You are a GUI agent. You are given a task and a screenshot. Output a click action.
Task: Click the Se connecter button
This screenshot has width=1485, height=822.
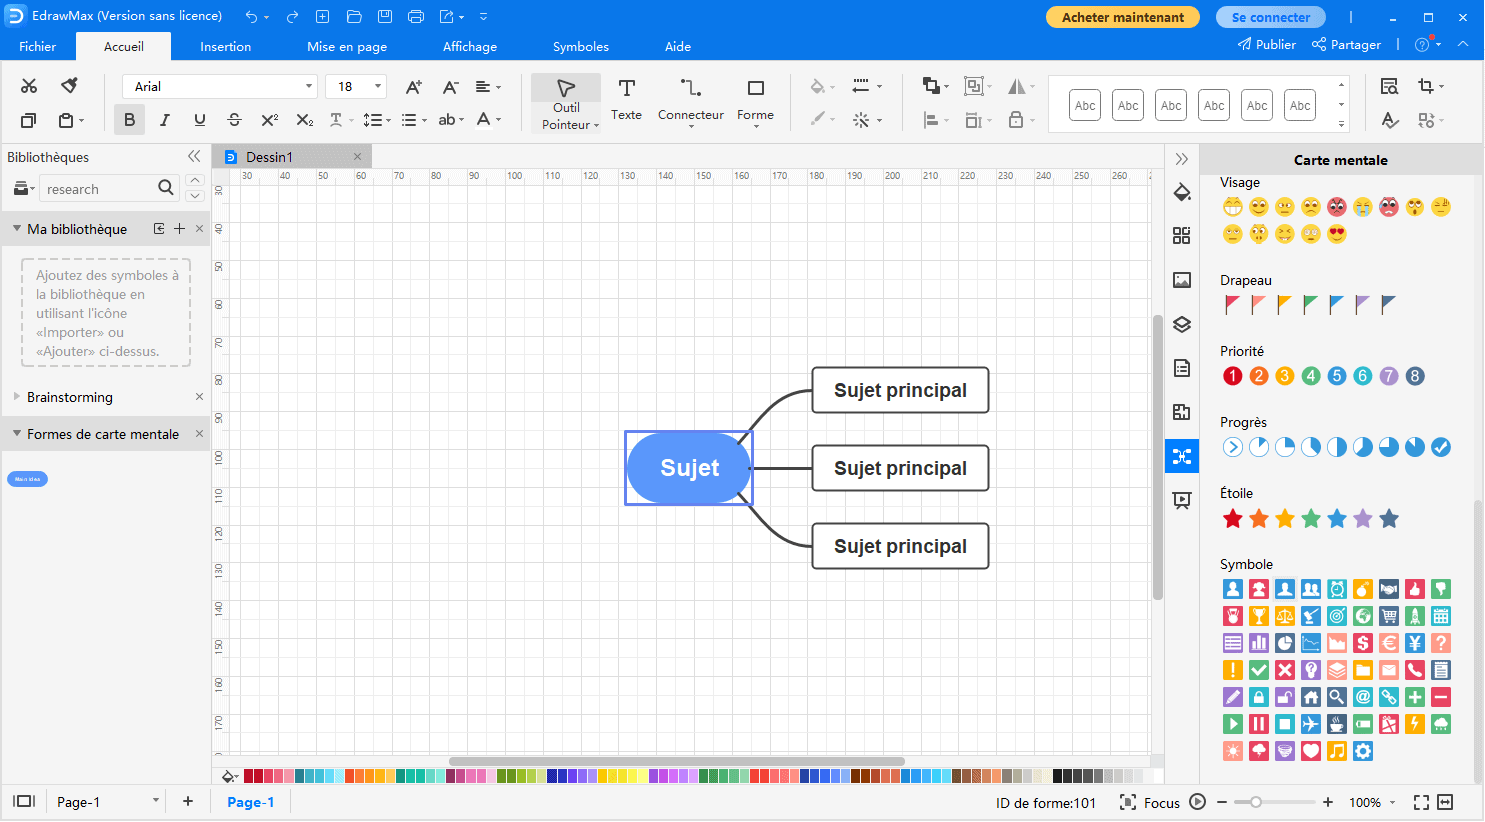(1270, 17)
